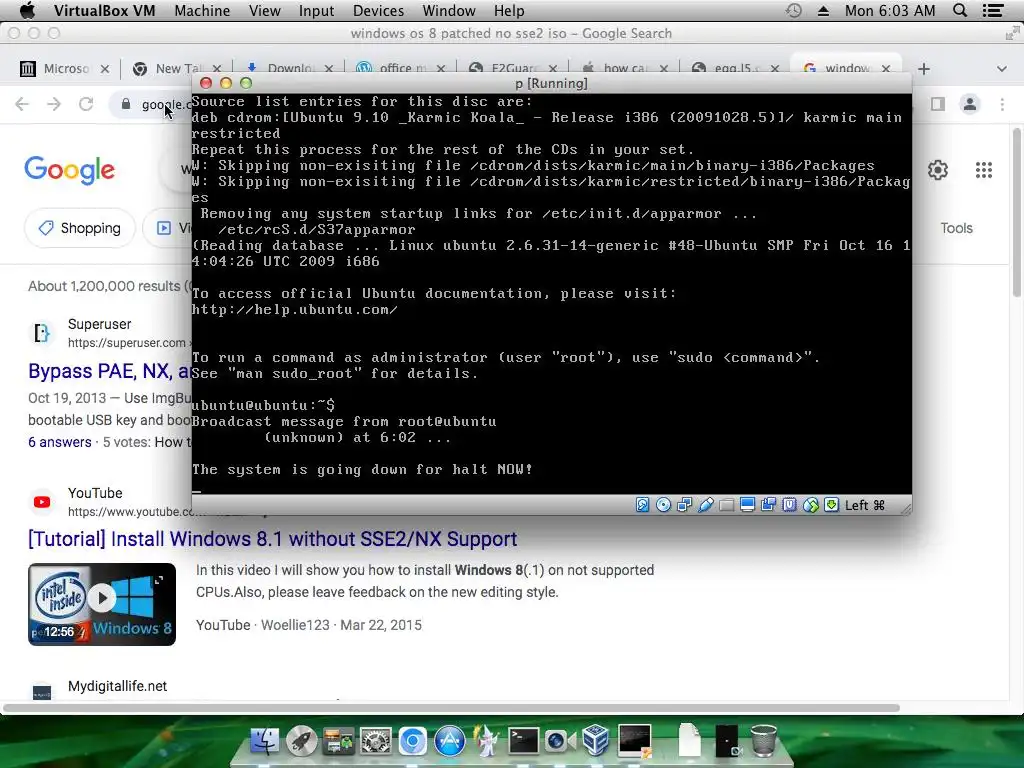Image resolution: width=1024 pixels, height=768 pixels.
Task: Click the overlapping screens recording icon in VM status bar
Action: [x=769, y=505]
